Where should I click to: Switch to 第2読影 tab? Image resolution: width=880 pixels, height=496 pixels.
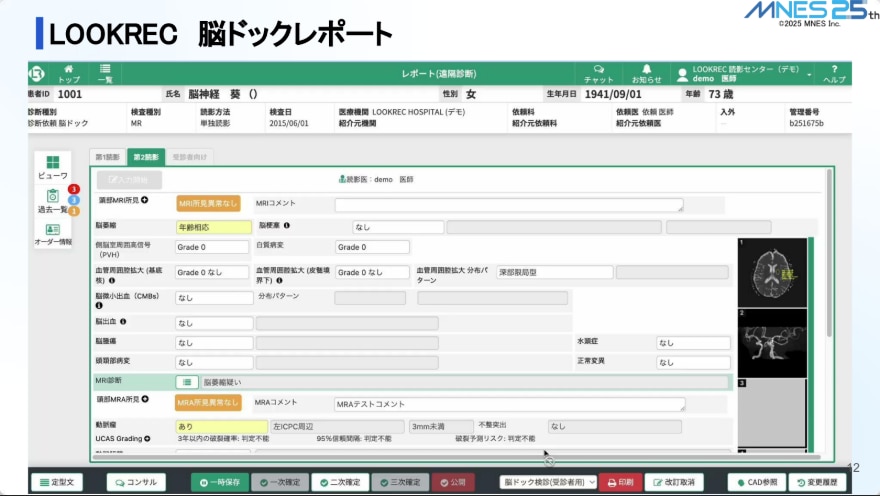[x=146, y=157]
